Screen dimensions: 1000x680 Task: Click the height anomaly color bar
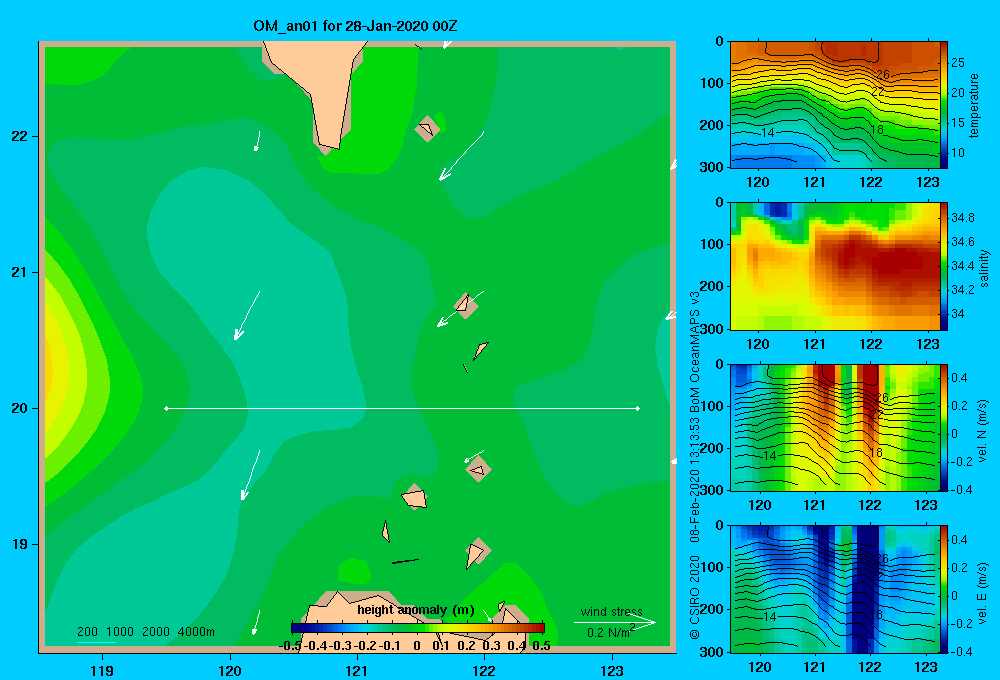coord(418,628)
